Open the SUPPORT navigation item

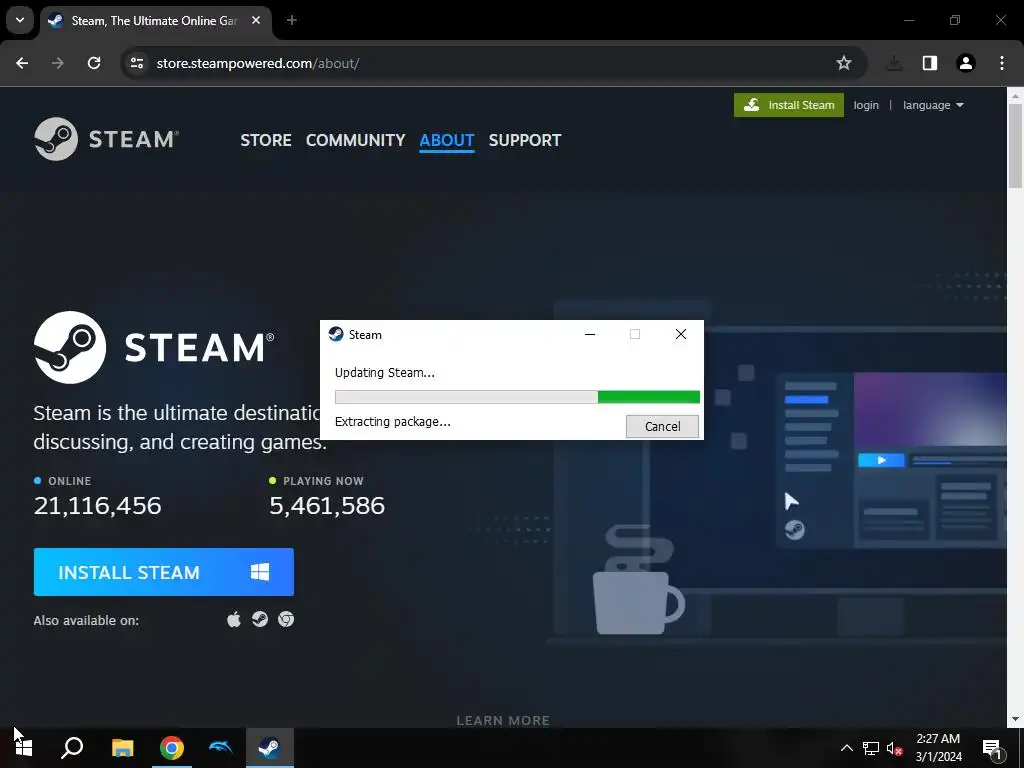tap(525, 140)
